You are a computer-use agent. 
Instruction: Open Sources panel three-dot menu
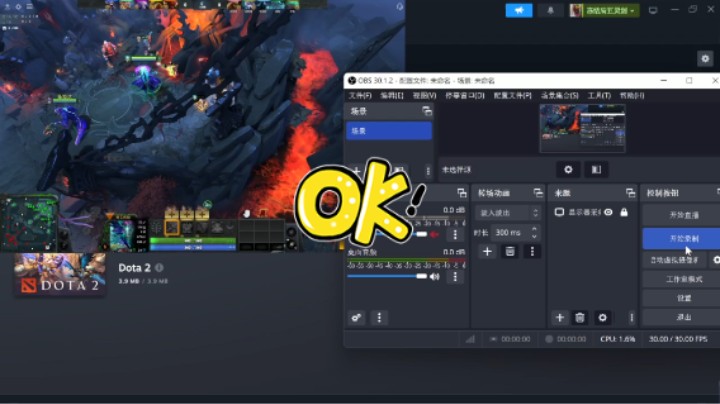(631, 318)
